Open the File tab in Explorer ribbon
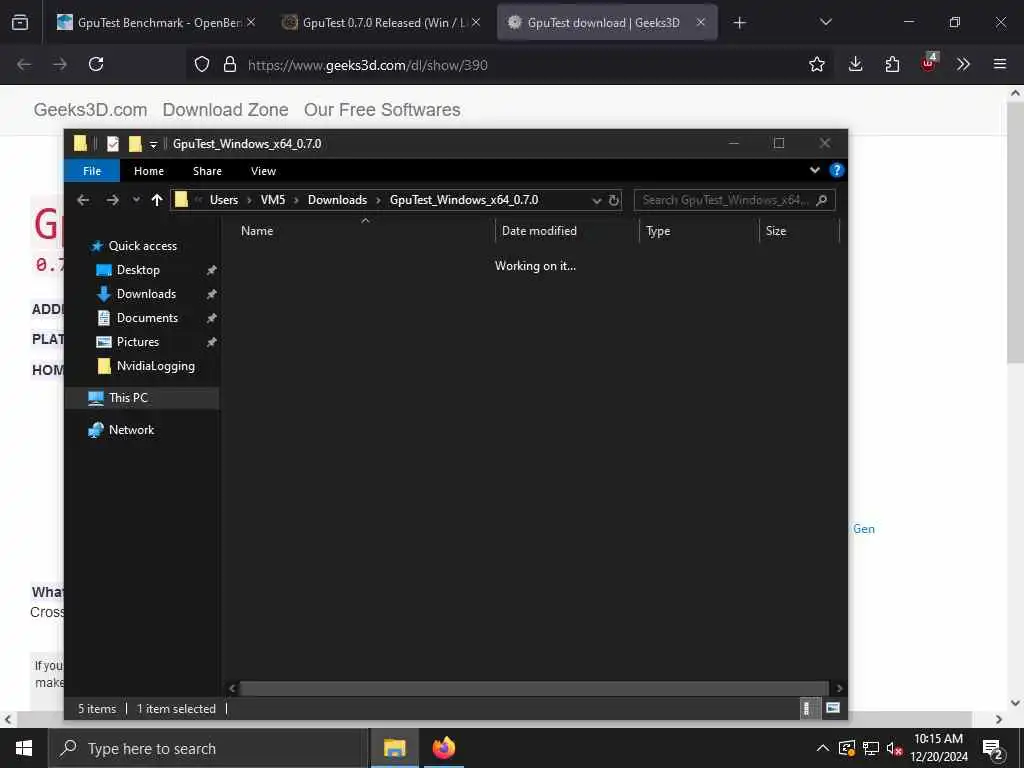 (92, 171)
